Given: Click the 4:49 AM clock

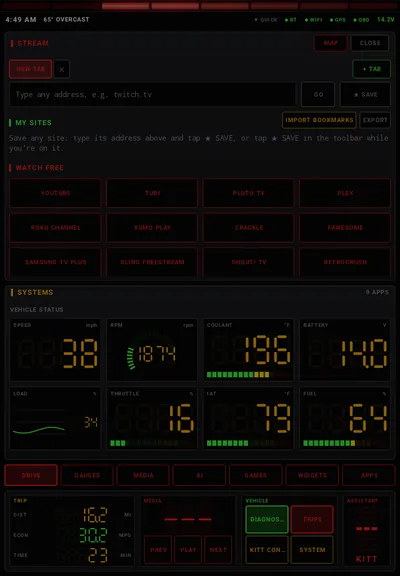Looking at the screenshot, I should 21,19.
